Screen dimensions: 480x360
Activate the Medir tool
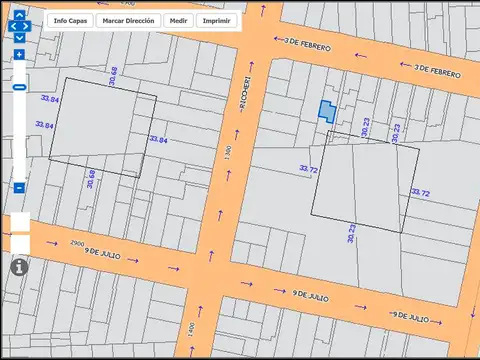178,21
